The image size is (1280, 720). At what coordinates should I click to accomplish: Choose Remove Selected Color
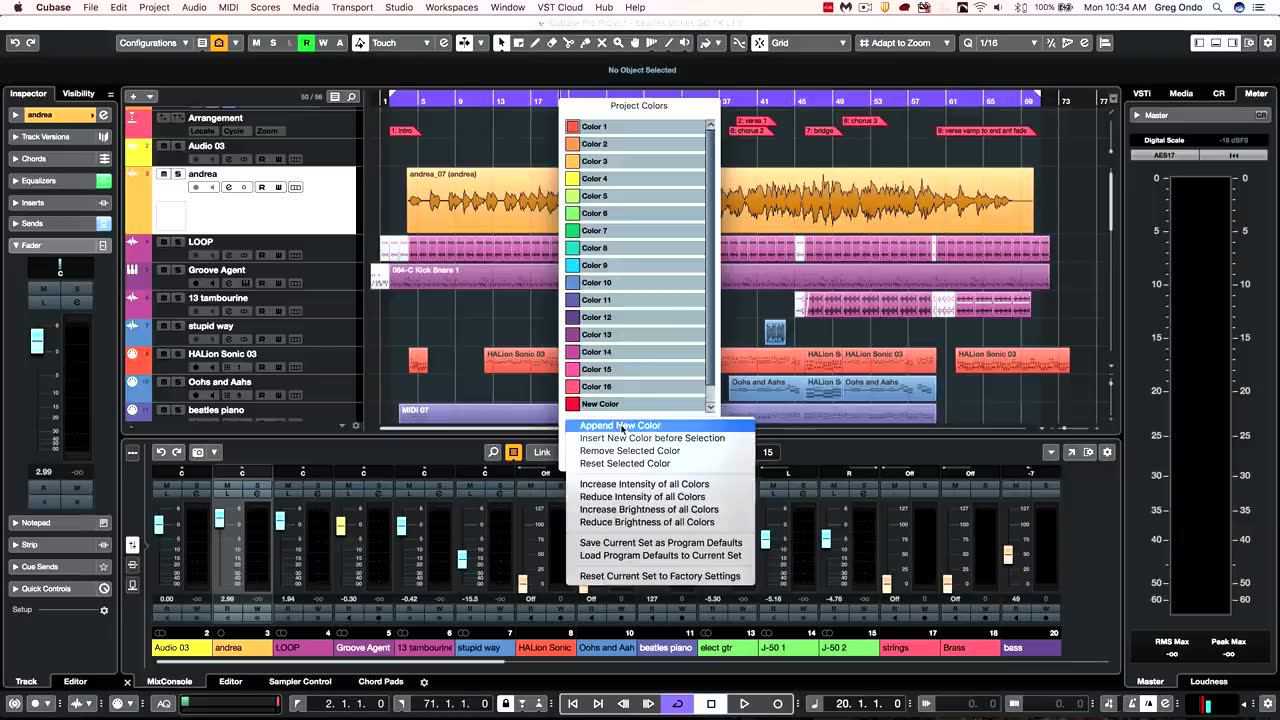point(660,451)
